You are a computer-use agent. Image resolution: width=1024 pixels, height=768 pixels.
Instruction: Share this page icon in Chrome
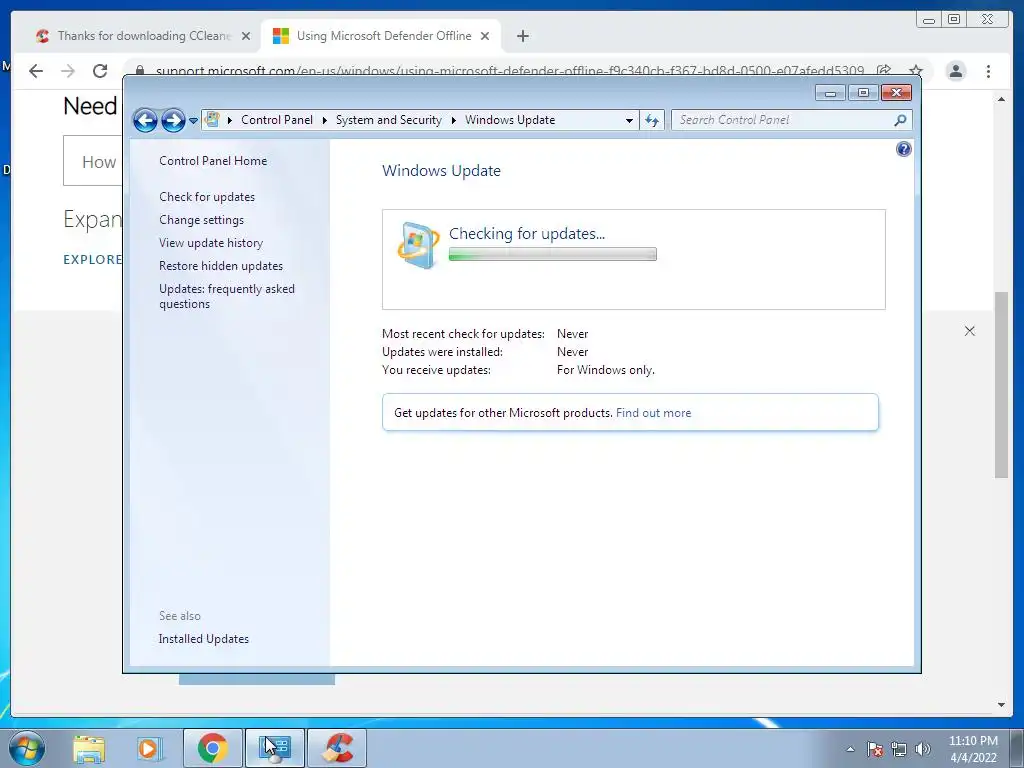pyautogui.click(x=884, y=71)
